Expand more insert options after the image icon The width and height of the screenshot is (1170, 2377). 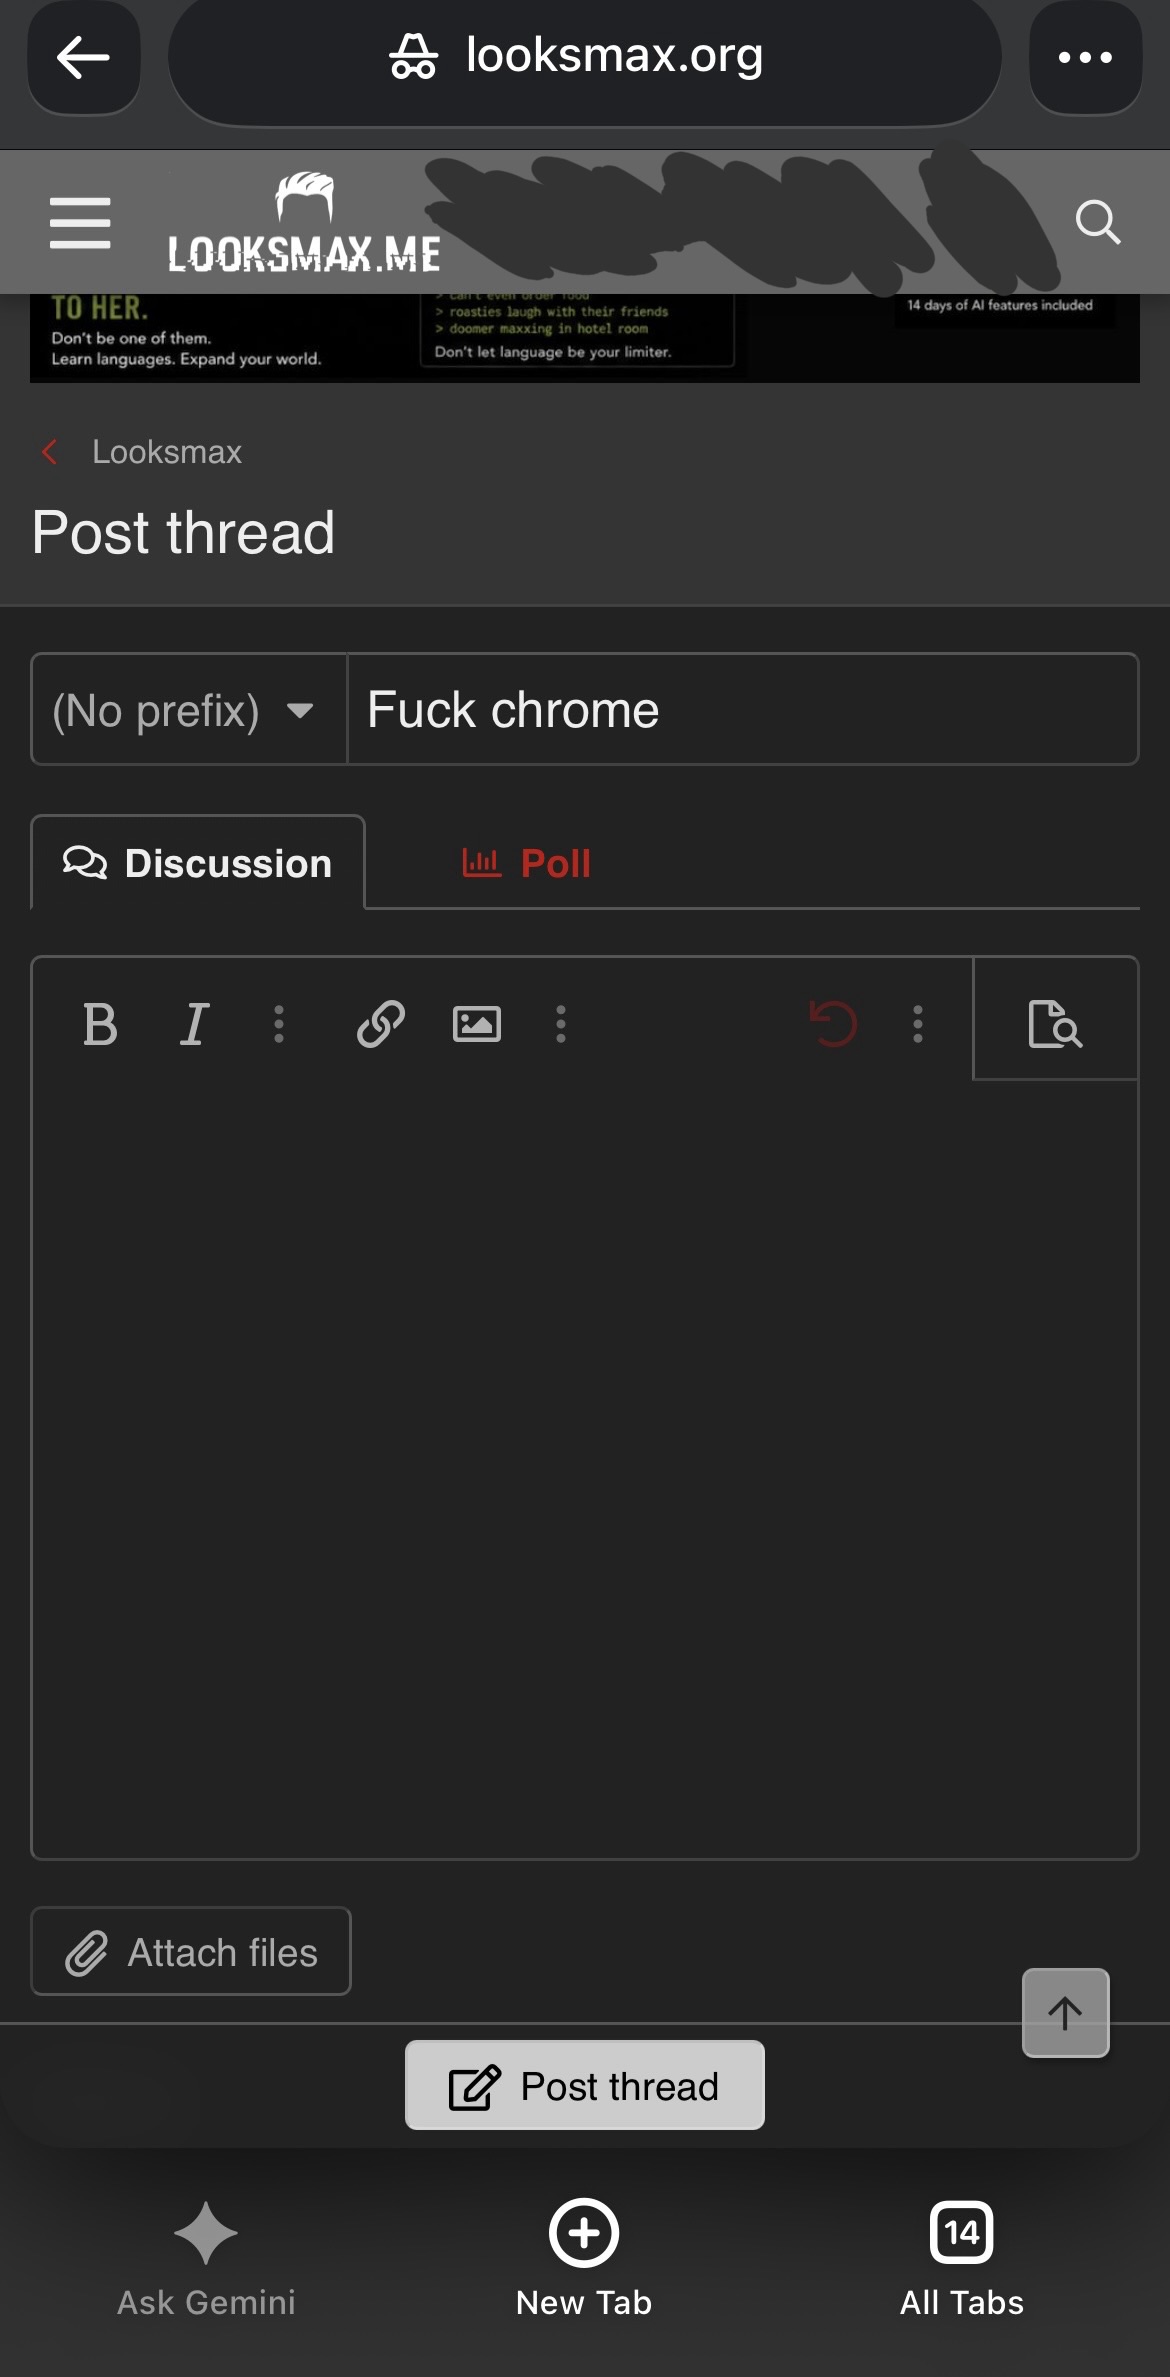click(x=561, y=1024)
